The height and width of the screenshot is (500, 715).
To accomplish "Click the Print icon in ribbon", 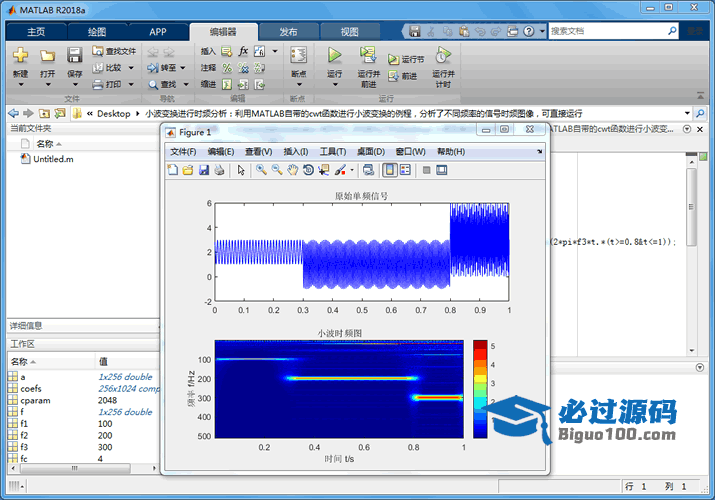I will pos(98,84).
